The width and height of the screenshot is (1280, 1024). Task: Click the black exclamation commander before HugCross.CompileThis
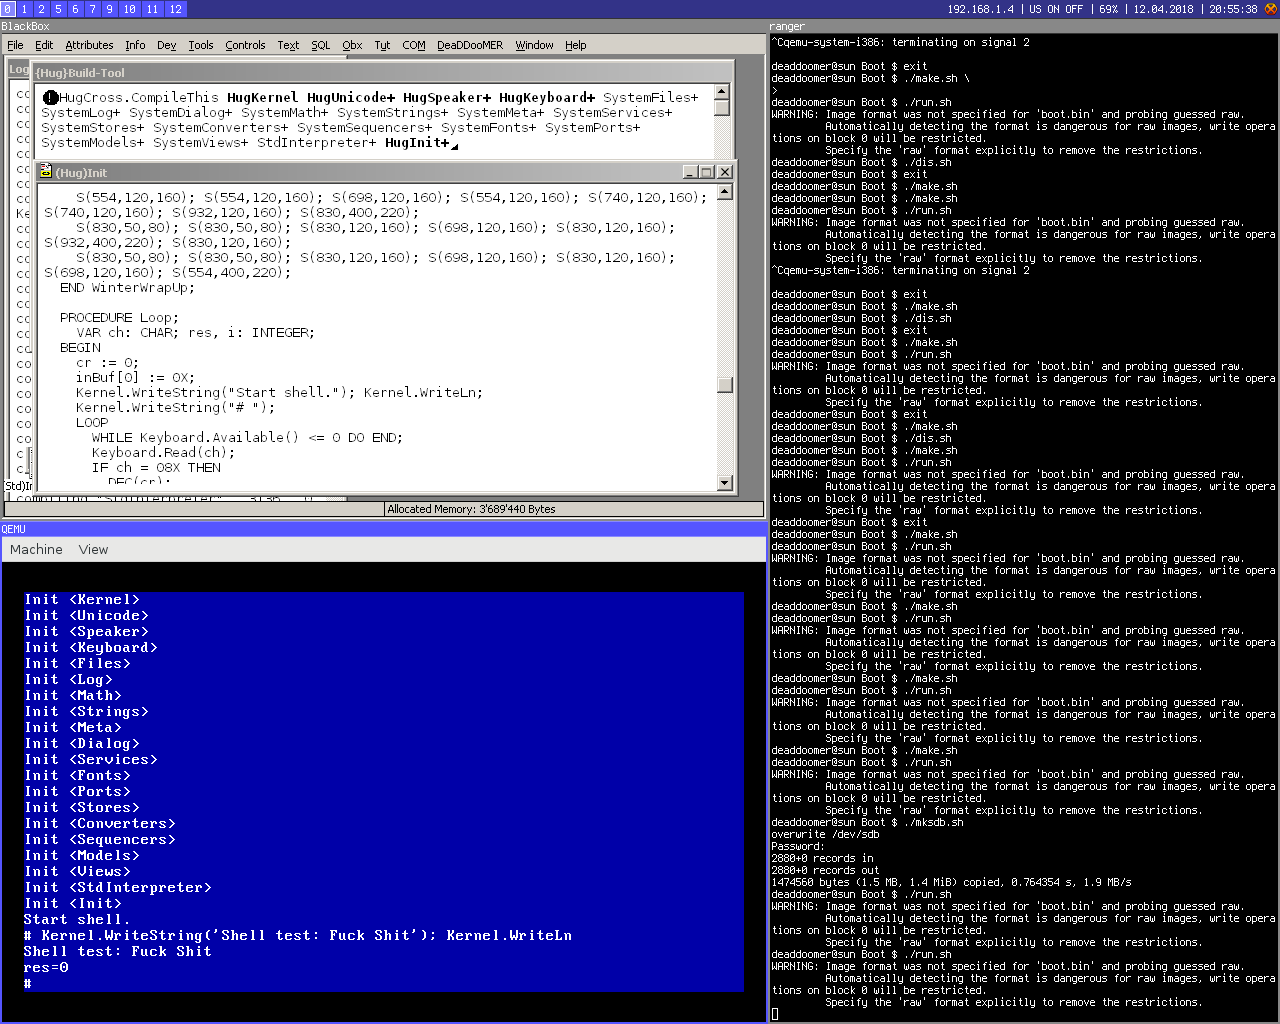50,98
